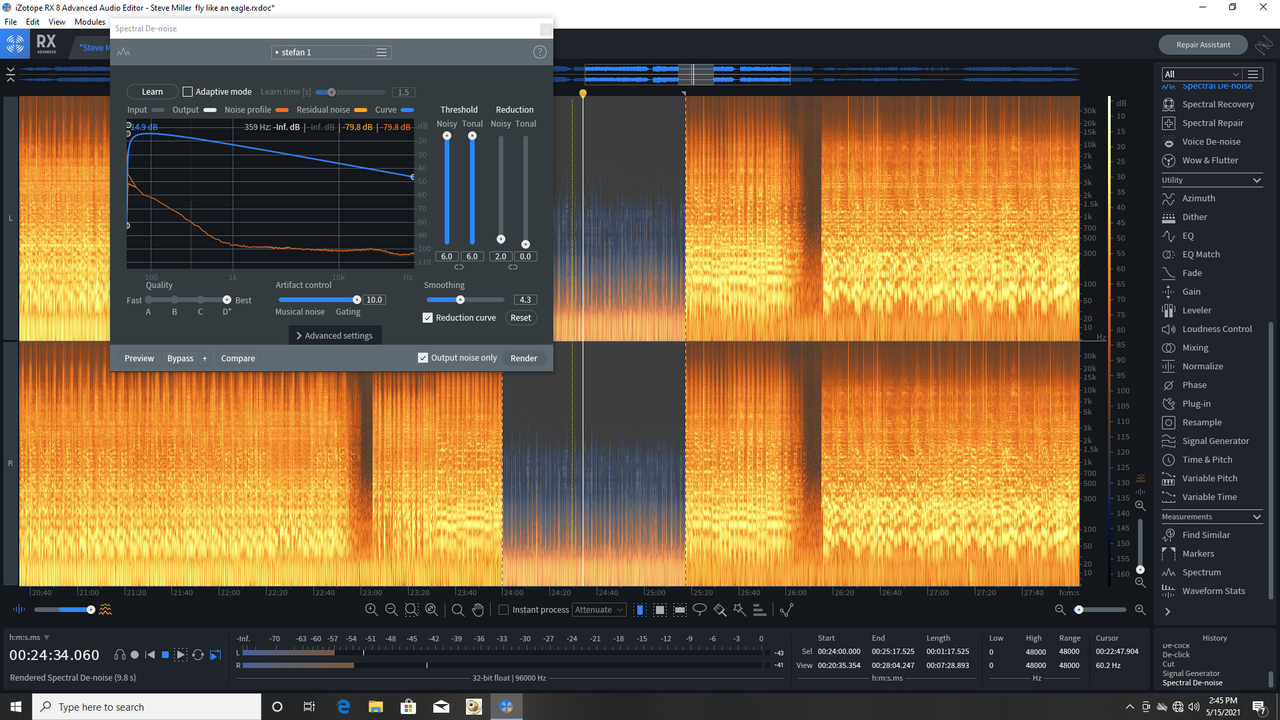The width and height of the screenshot is (1280, 720).
Task: Open the Spectrum analyzer
Action: [x=1191, y=572]
